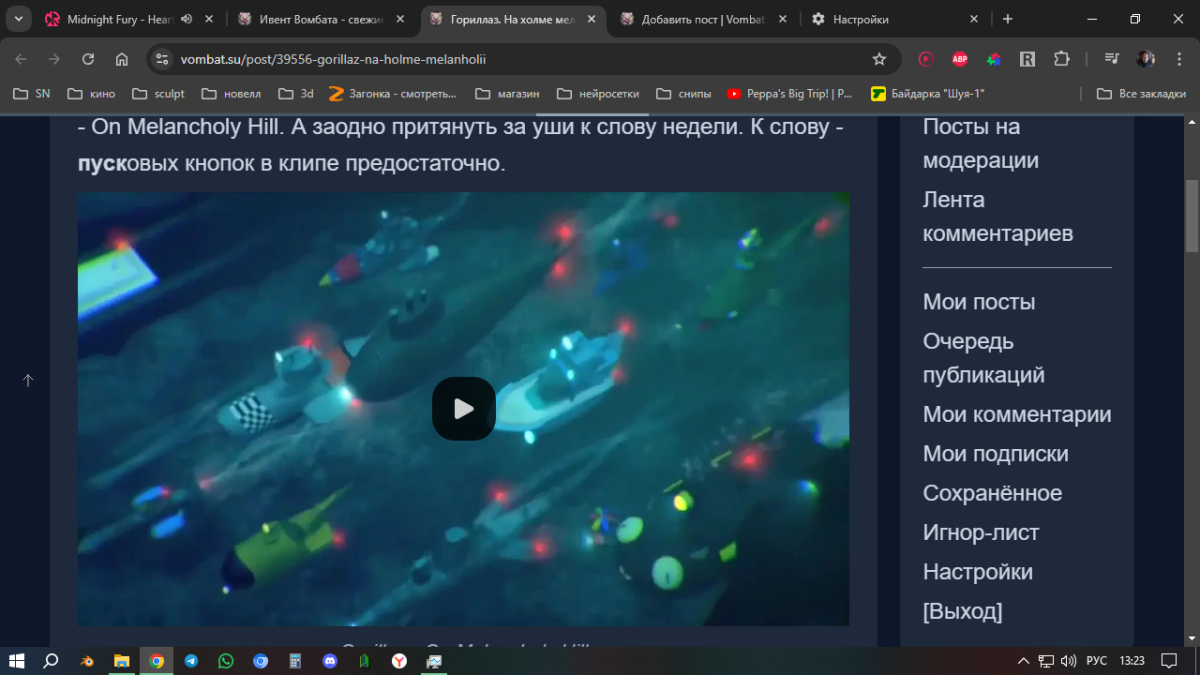The width and height of the screenshot is (1200, 675).
Task: Open Мои подписки link
Action: click(x=995, y=454)
